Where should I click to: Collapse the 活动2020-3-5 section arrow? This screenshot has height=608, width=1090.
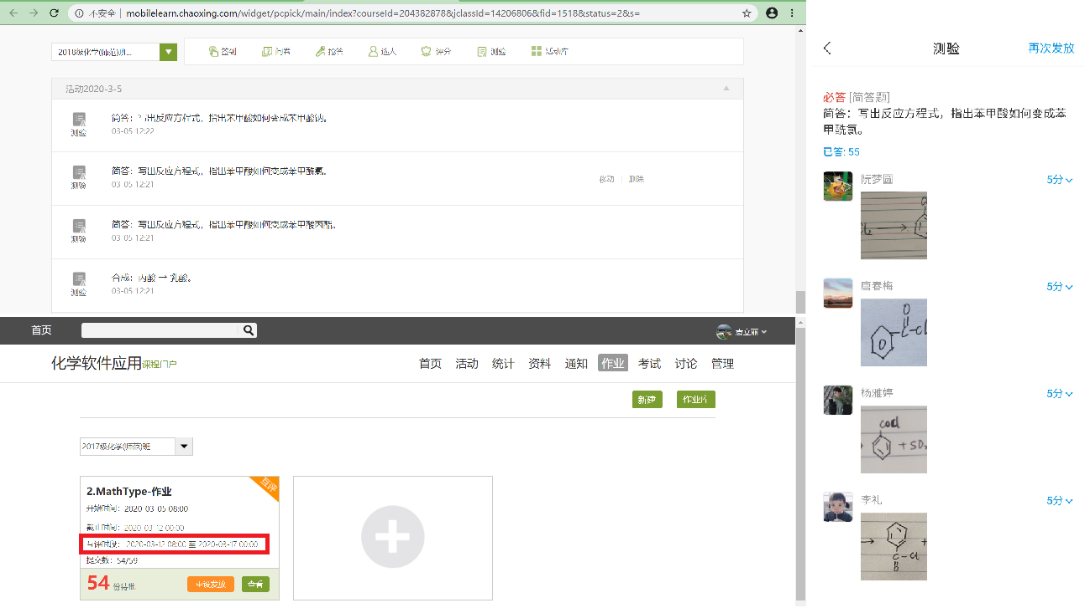[726, 89]
